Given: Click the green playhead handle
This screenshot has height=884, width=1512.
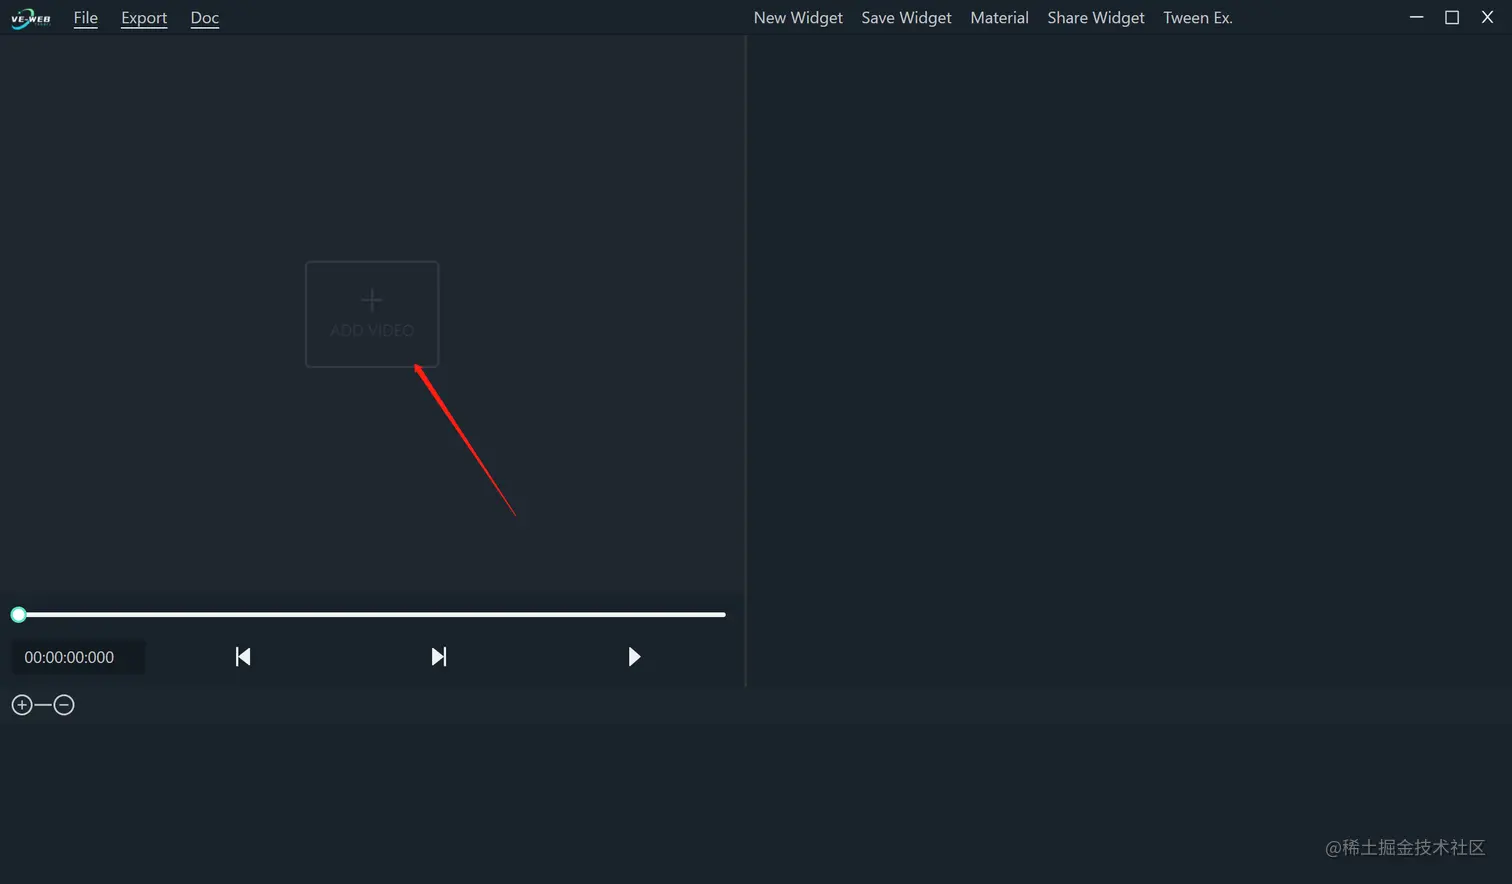Looking at the screenshot, I should [x=18, y=614].
